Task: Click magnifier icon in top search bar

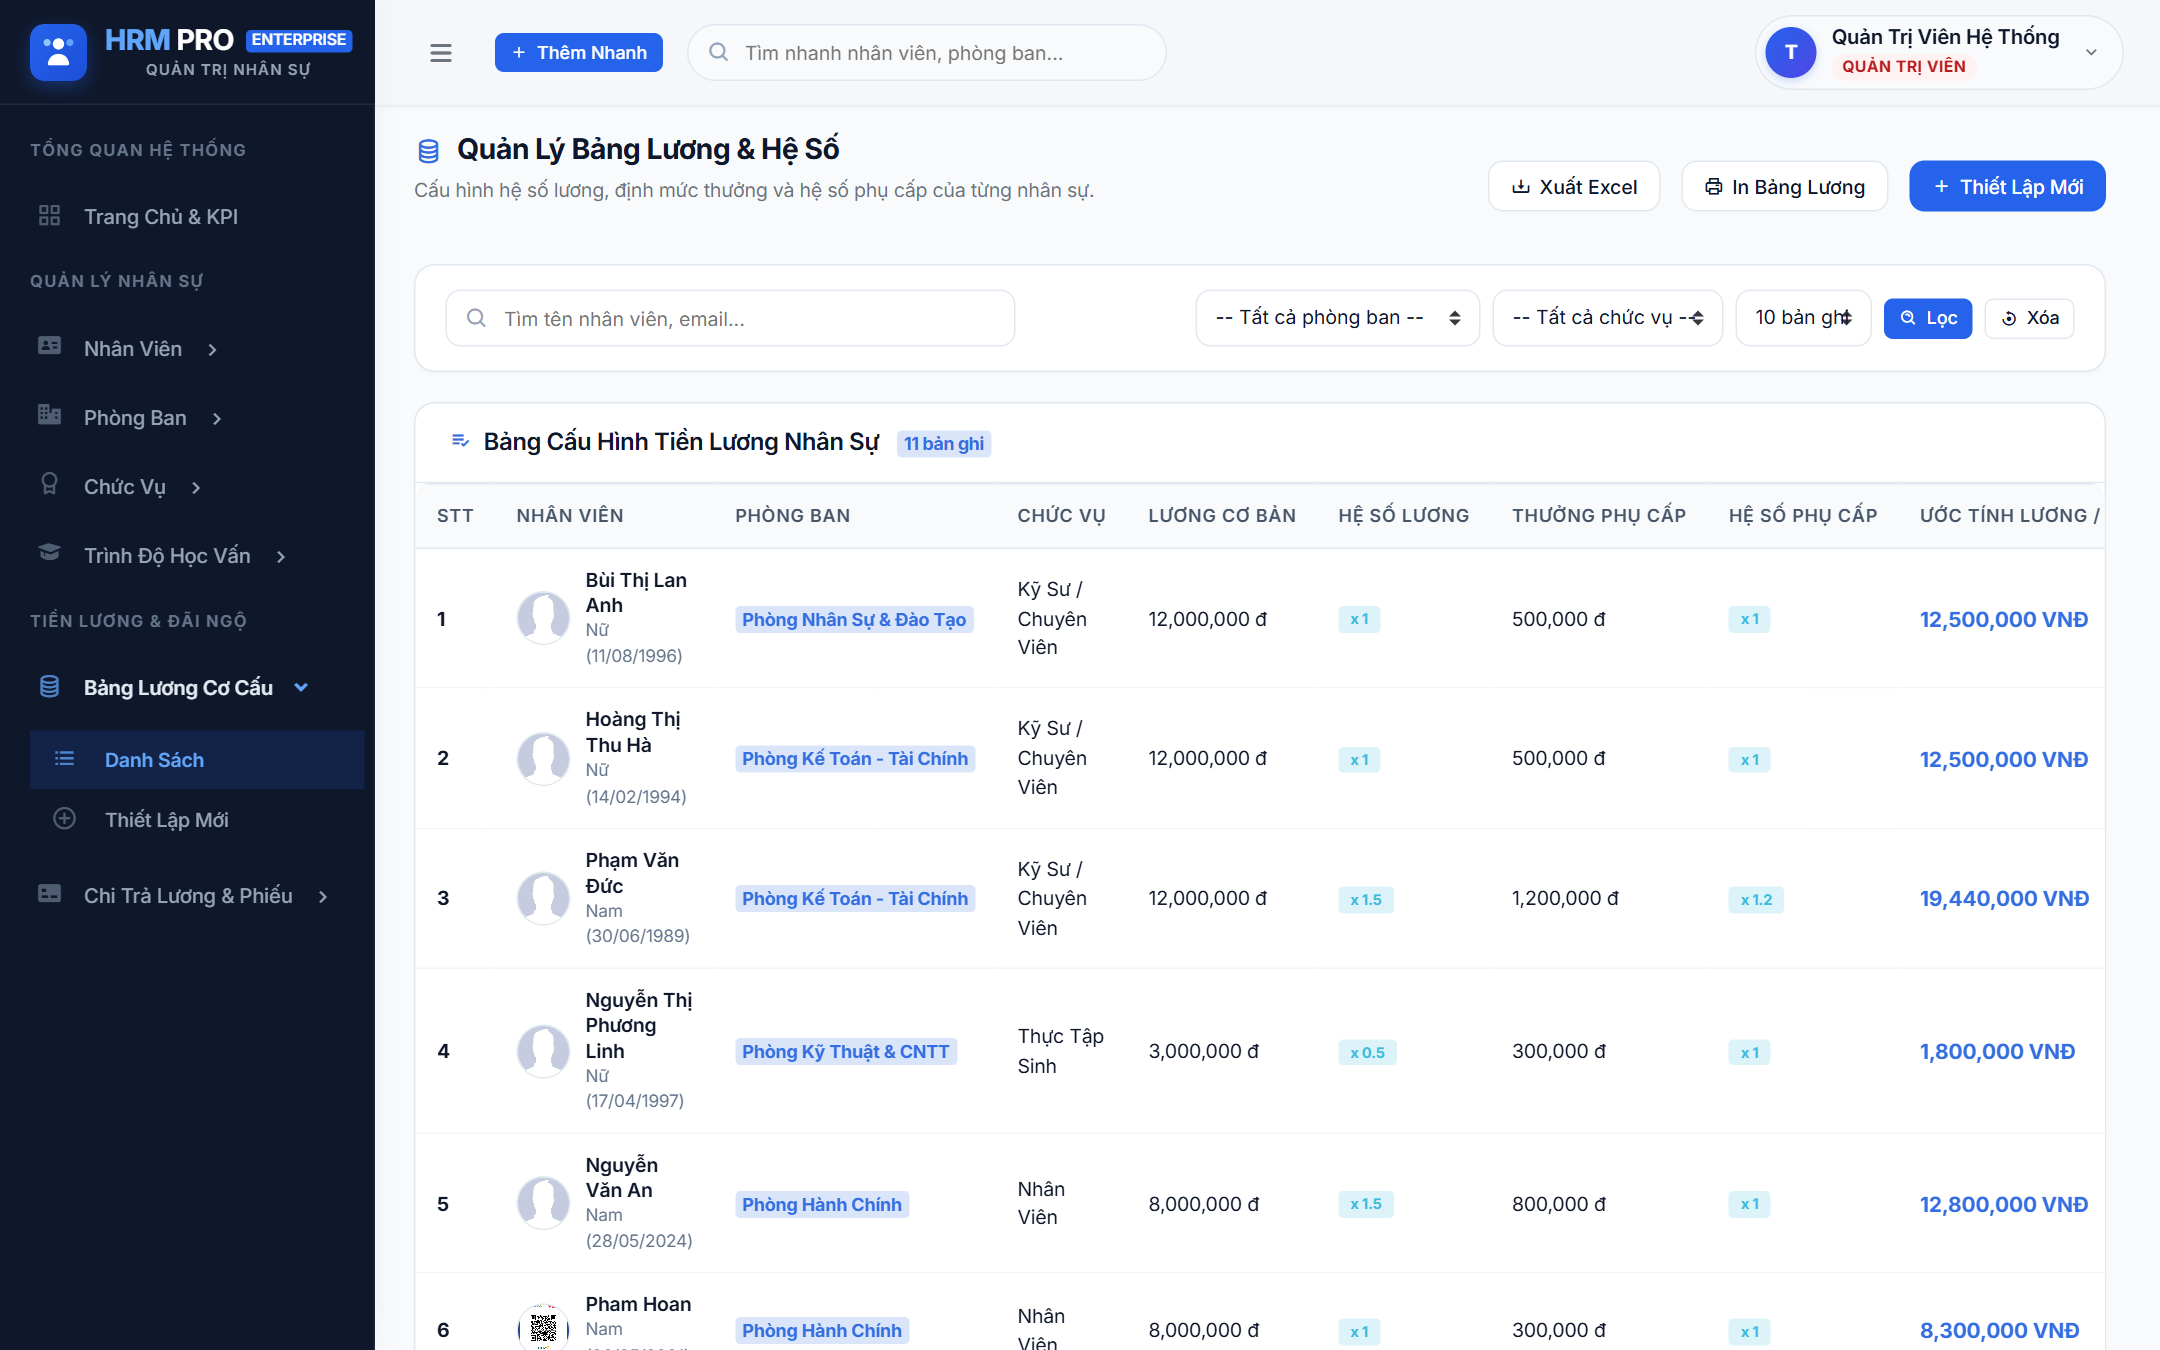Action: [x=718, y=52]
